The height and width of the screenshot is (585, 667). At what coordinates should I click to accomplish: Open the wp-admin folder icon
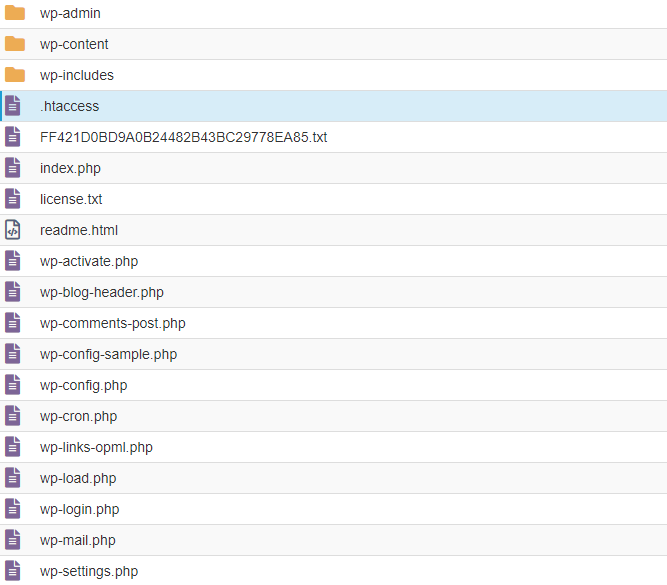pos(15,13)
